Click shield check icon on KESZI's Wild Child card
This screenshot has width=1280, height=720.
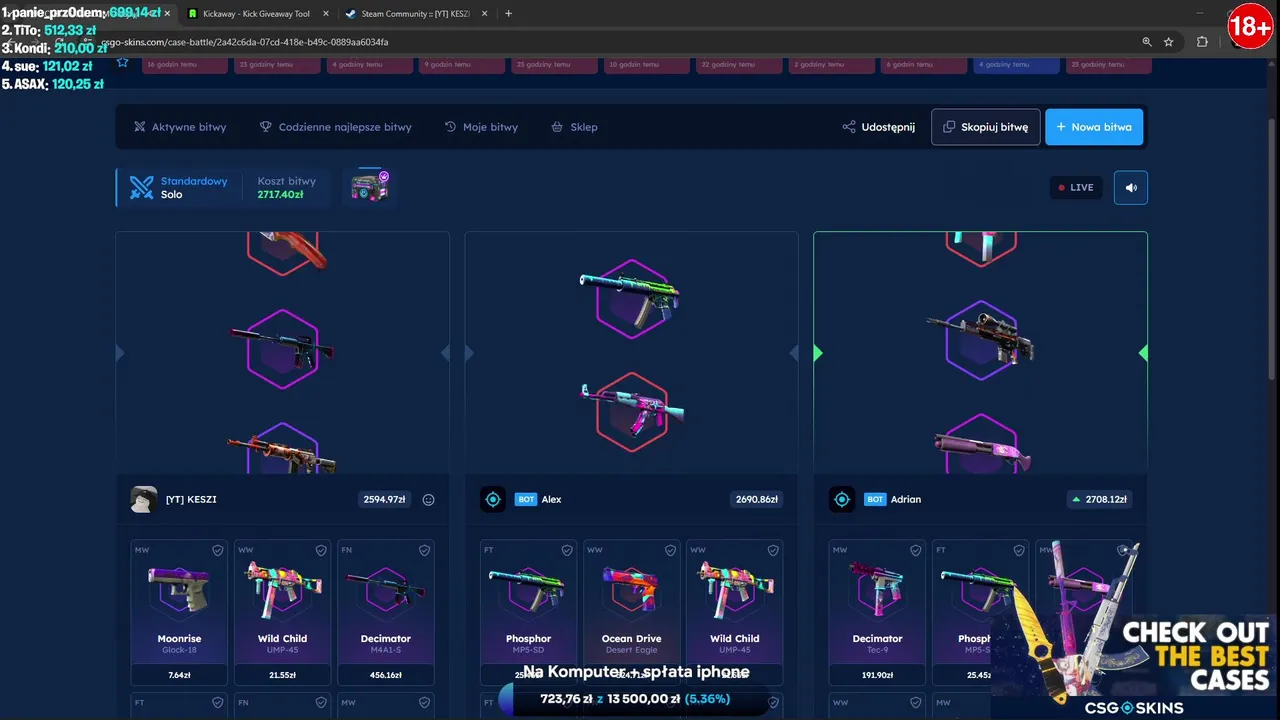(321, 550)
